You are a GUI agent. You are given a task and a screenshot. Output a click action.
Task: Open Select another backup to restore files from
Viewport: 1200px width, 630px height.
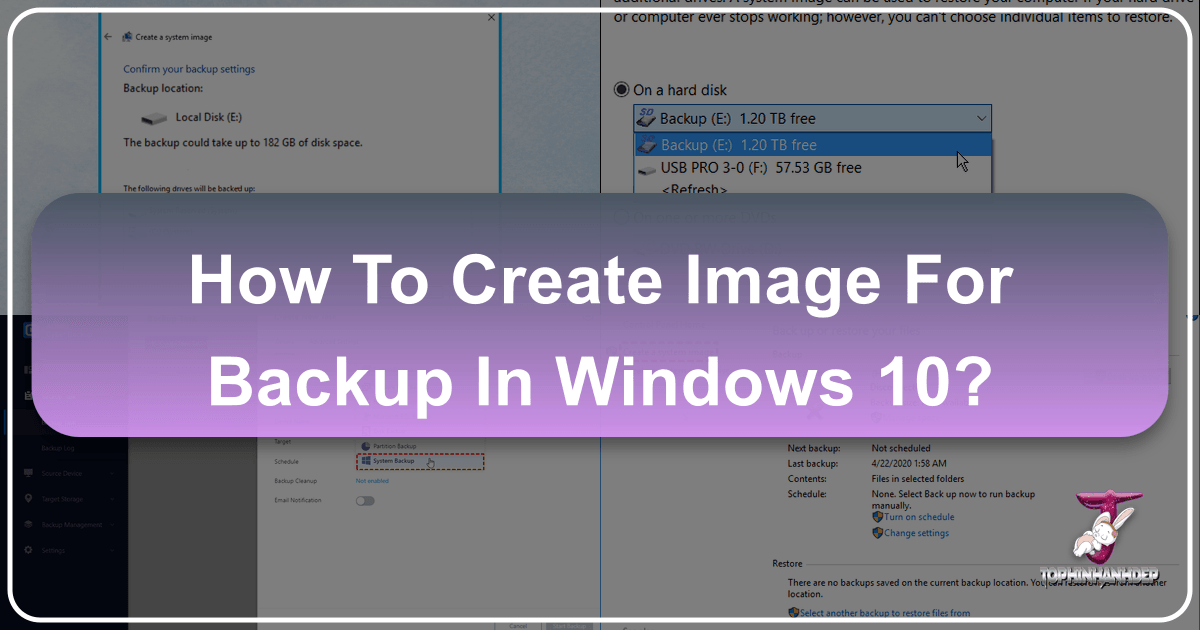[884, 613]
